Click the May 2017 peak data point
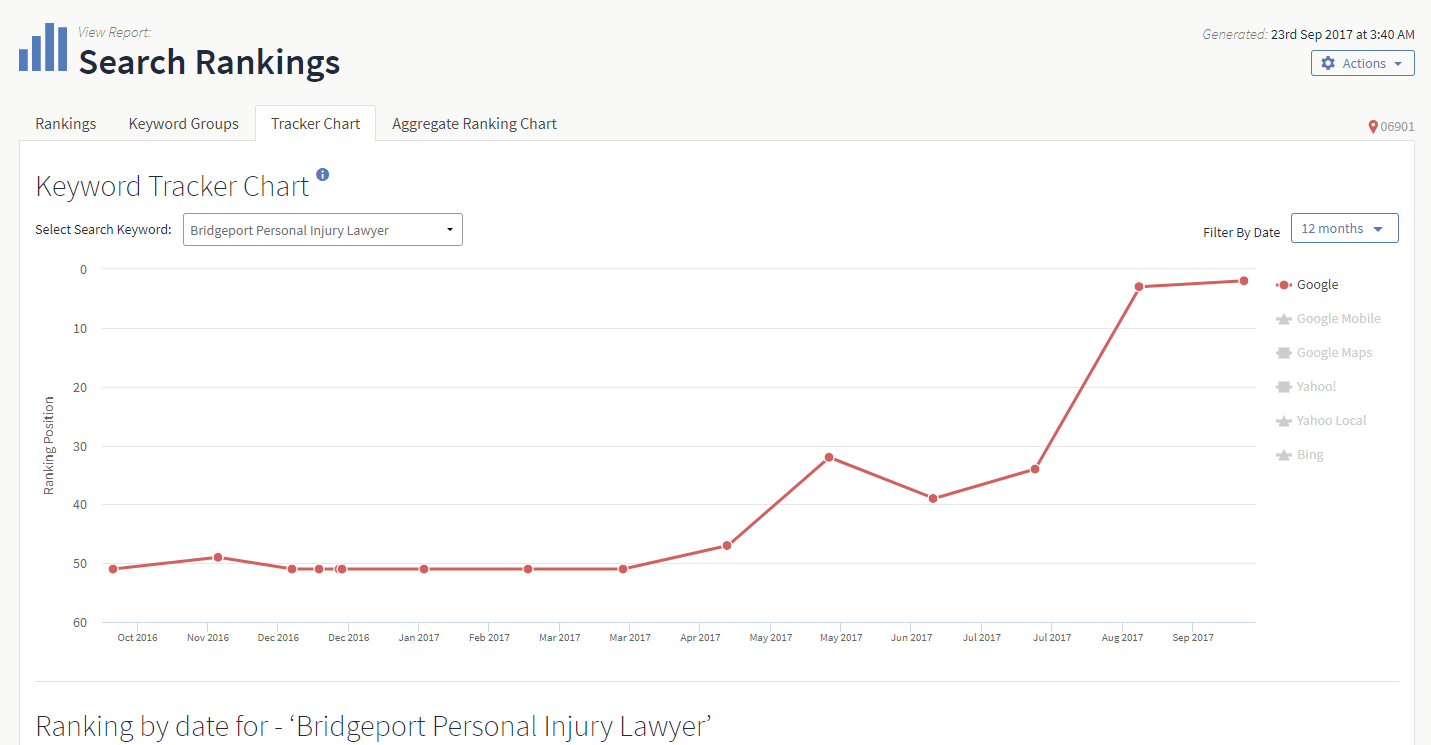Image resolution: width=1431 pixels, height=745 pixels. [x=829, y=457]
